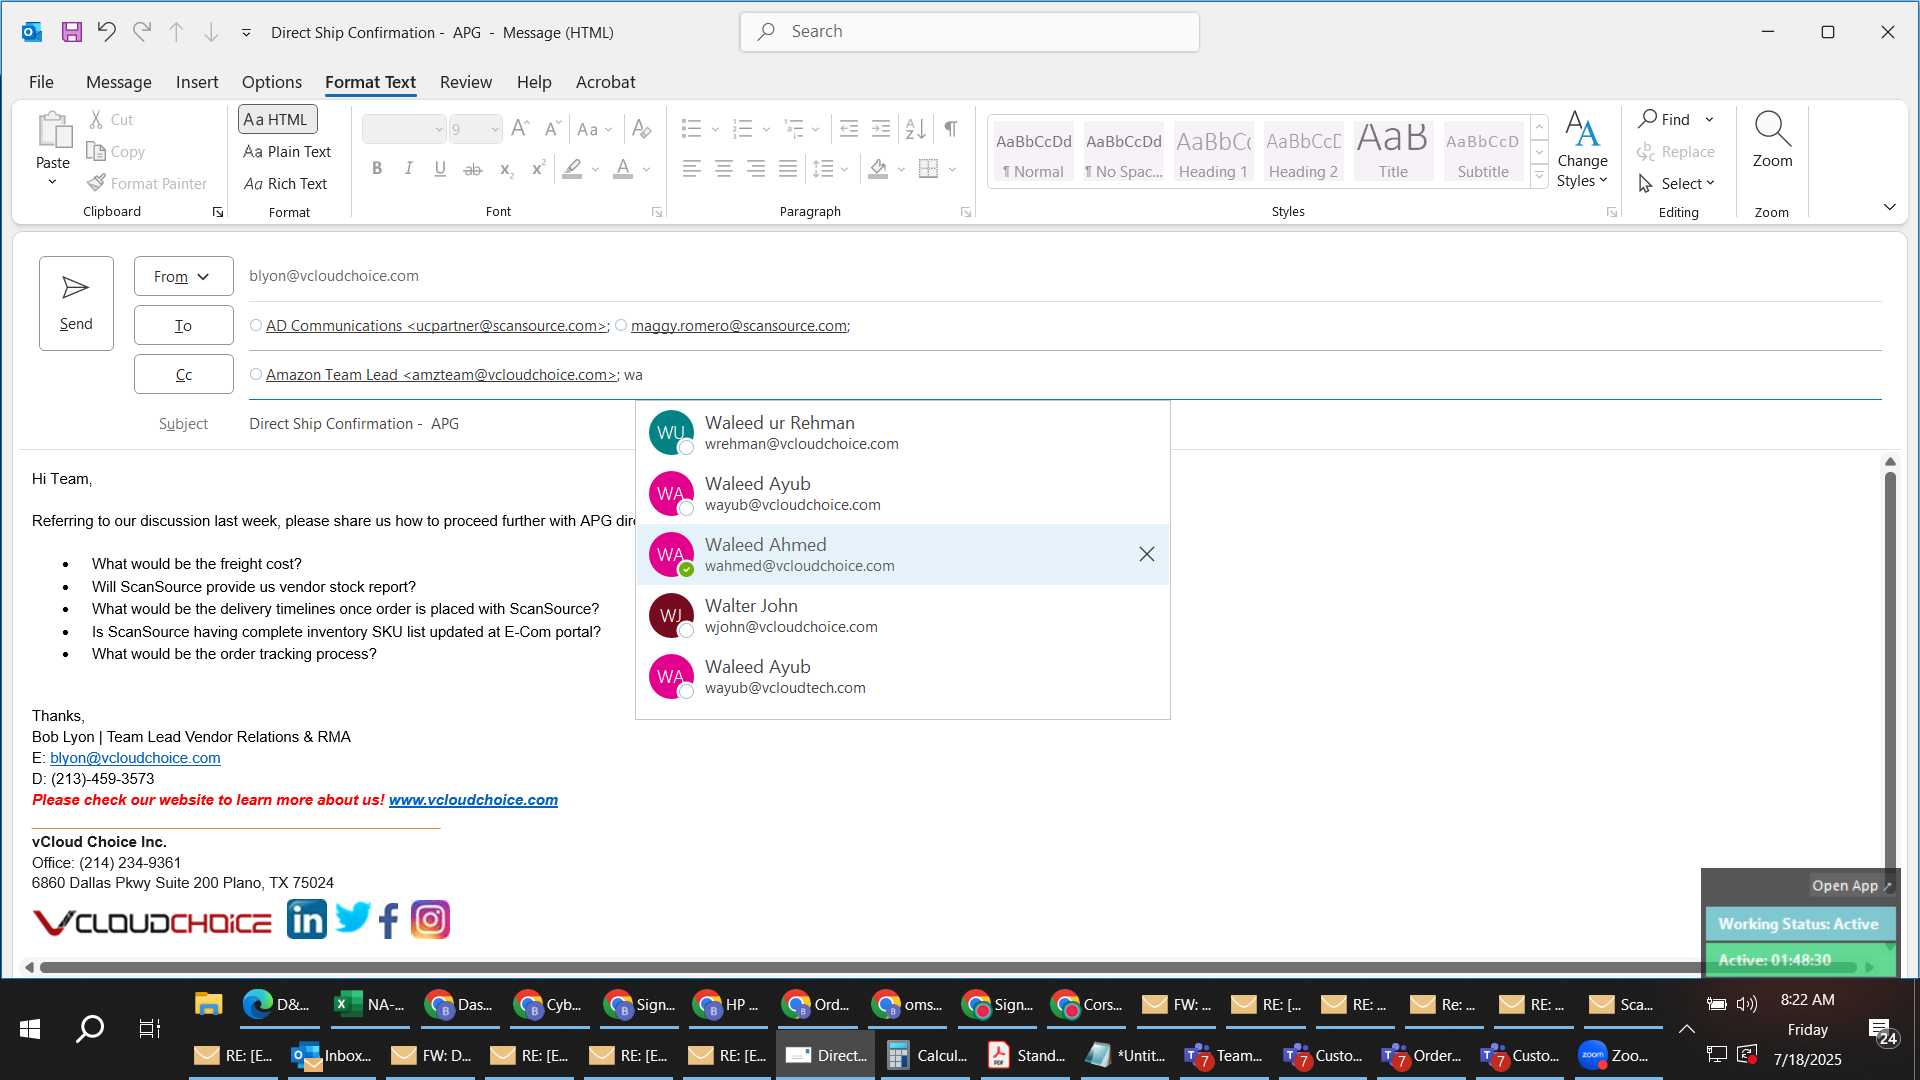
Task: Toggle Superscript formatting
Action: 538,169
